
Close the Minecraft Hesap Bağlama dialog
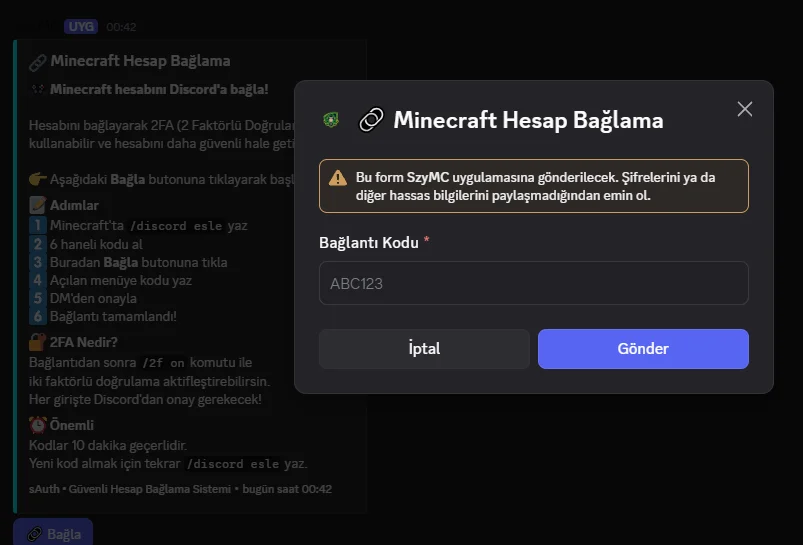tap(745, 109)
